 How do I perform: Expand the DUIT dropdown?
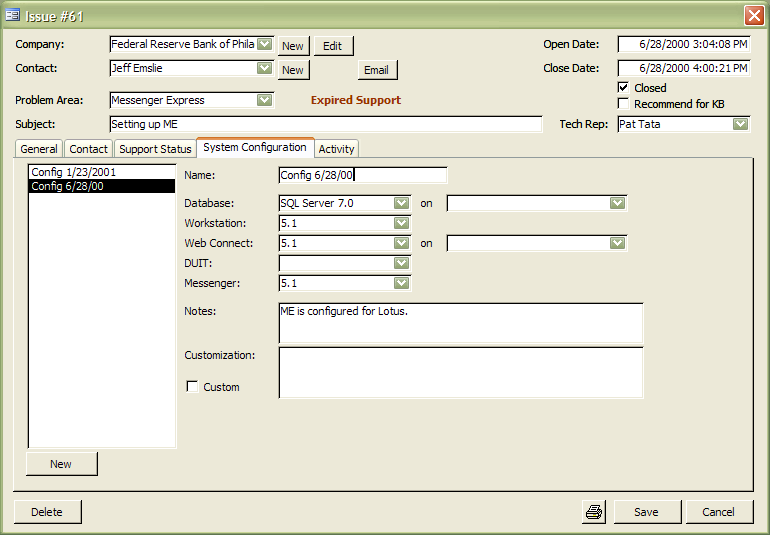[x=401, y=263]
